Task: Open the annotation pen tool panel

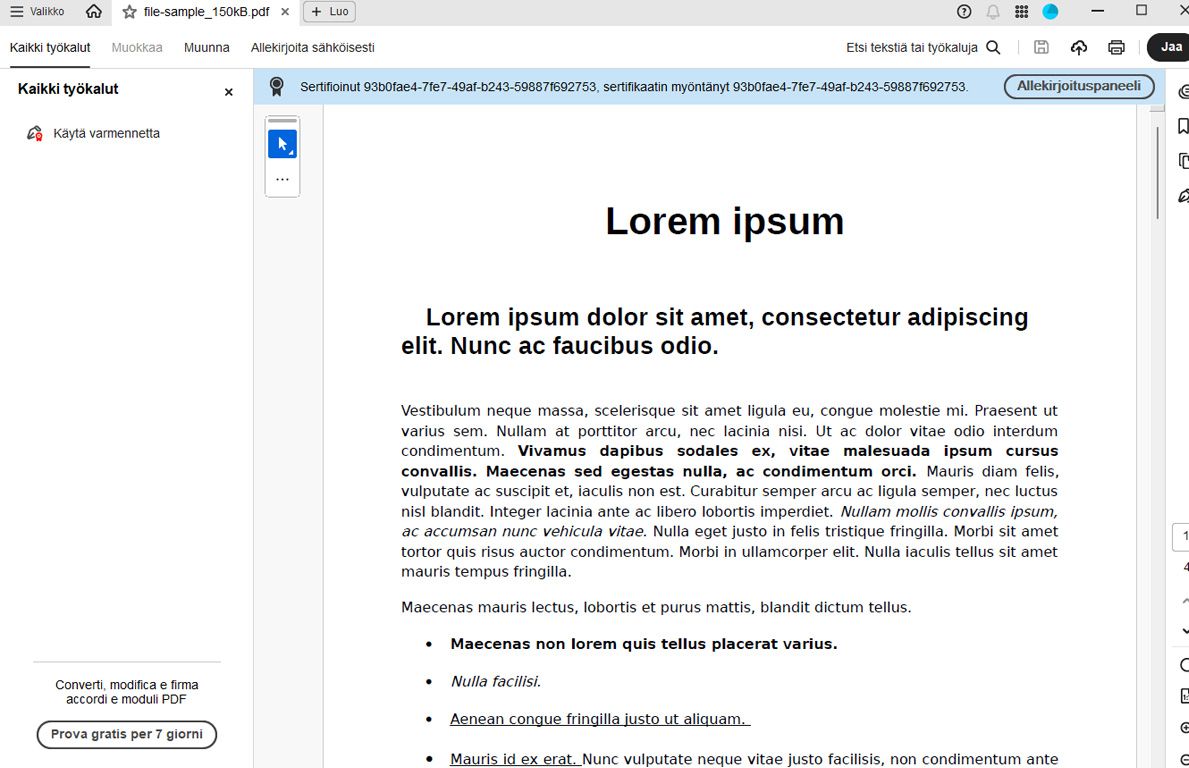Action: [1183, 195]
